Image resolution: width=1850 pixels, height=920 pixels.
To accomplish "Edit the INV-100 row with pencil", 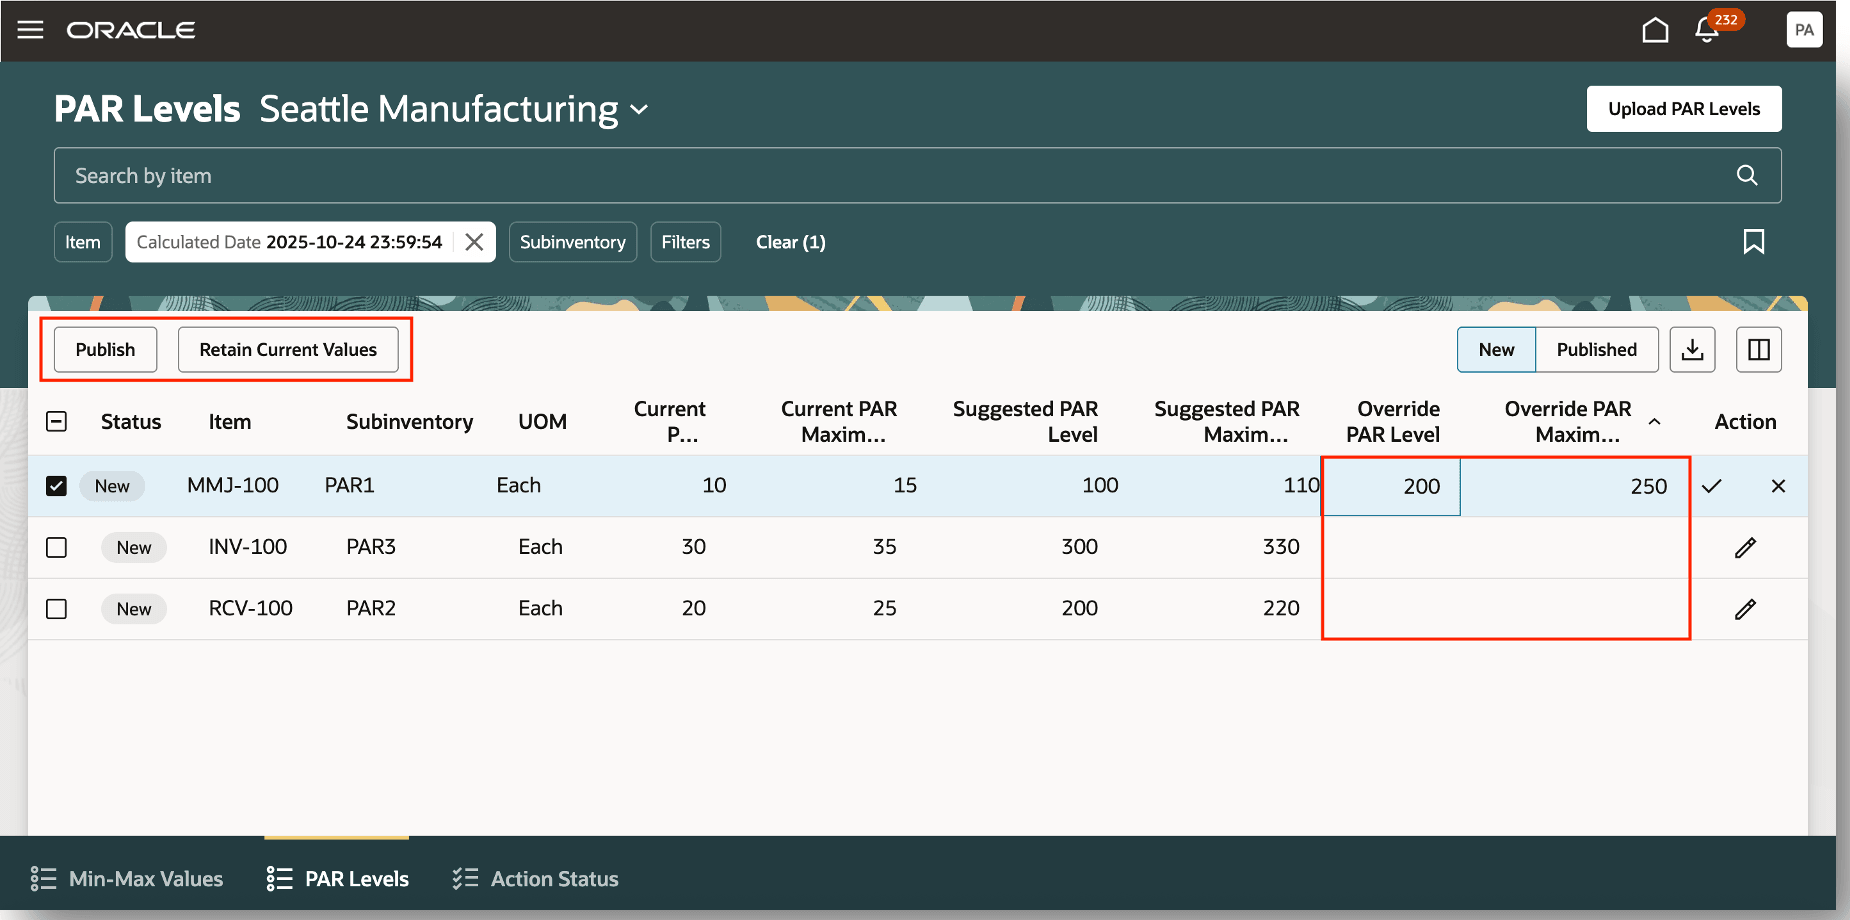I will point(1745,547).
